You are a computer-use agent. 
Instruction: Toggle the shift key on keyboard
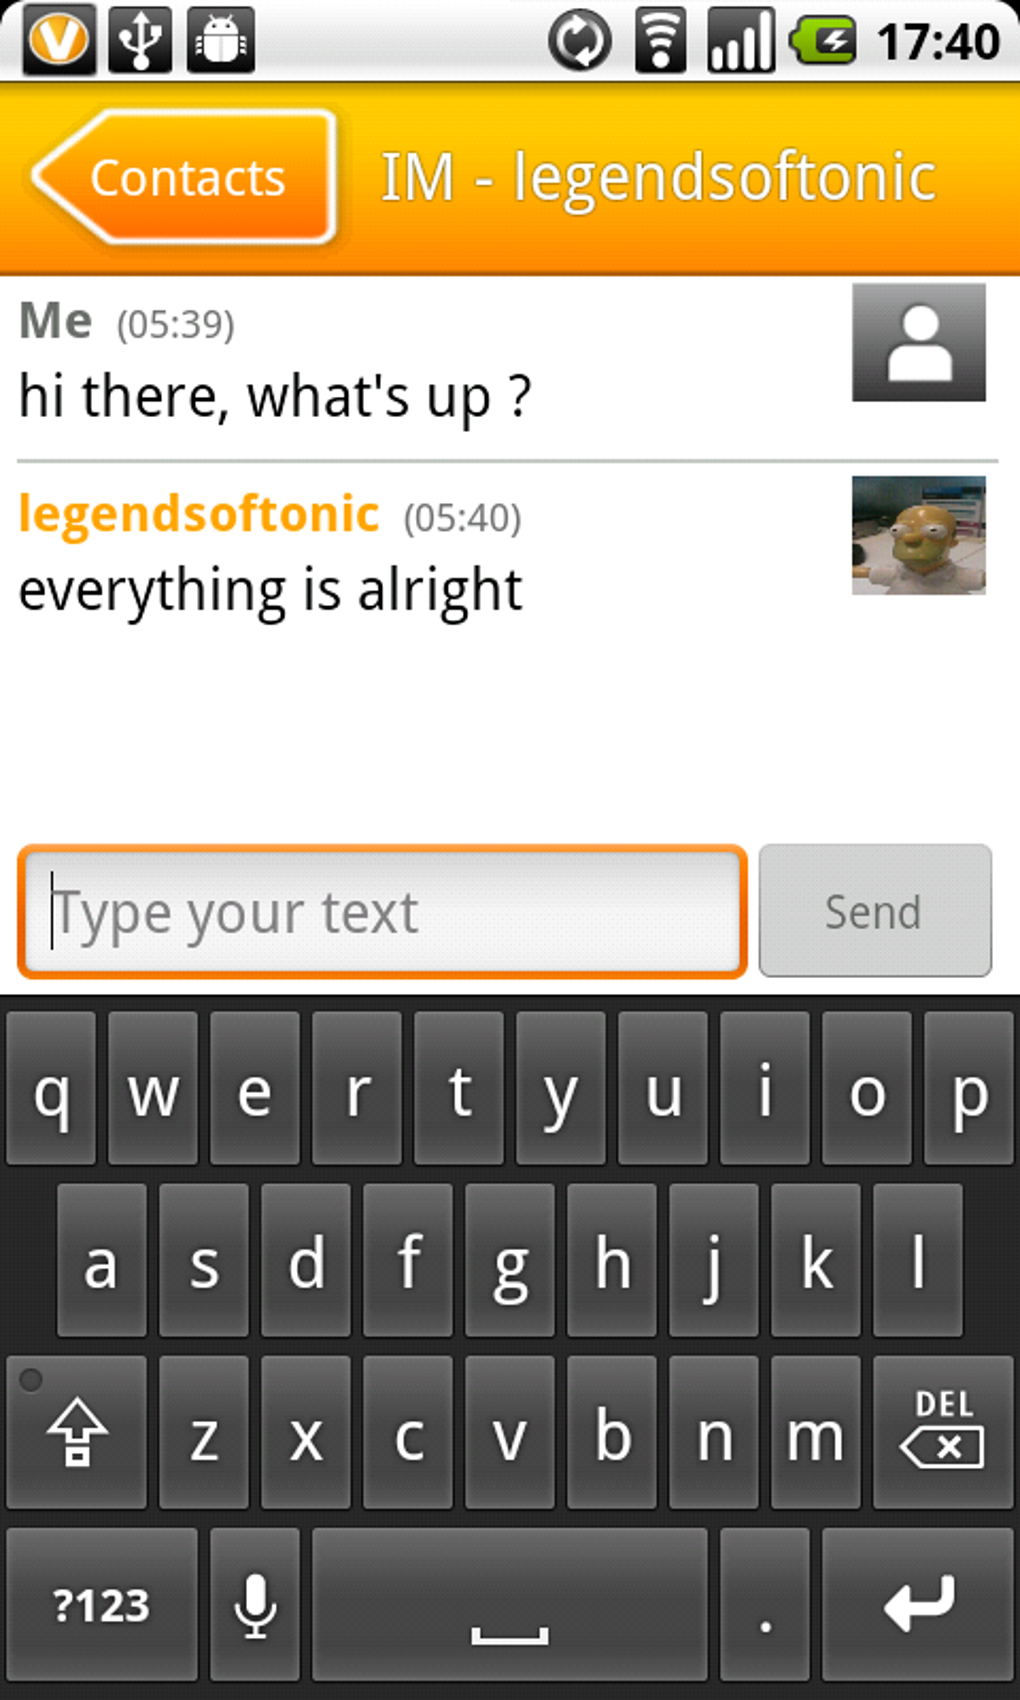[x=77, y=1432]
